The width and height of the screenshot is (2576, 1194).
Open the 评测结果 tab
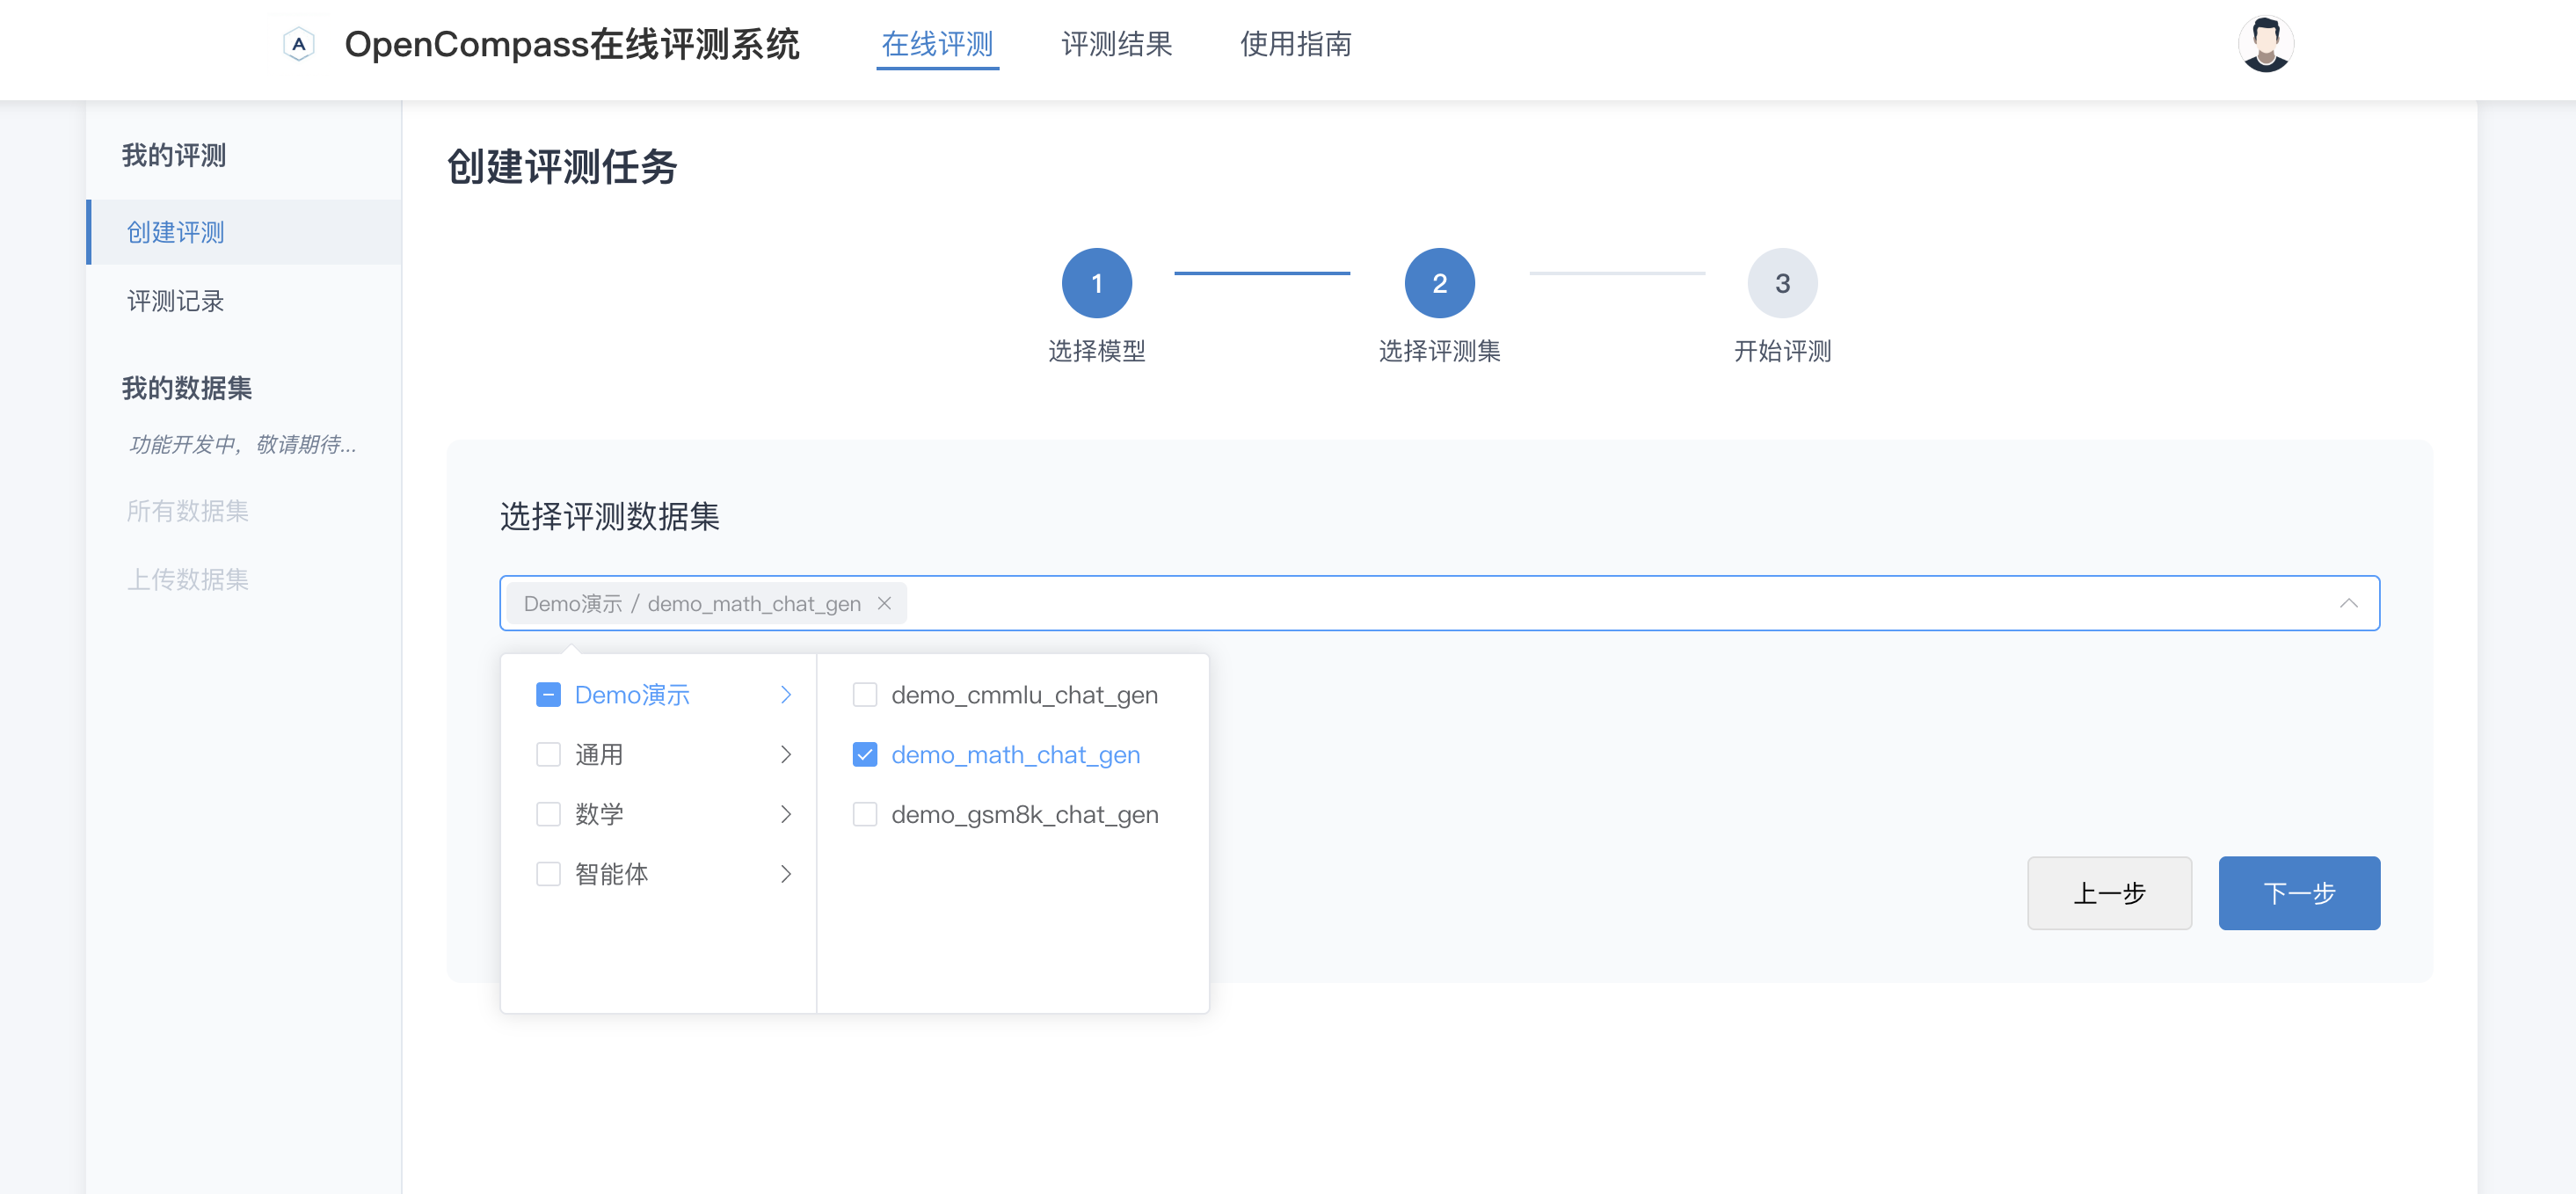pyautogui.click(x=1116, y=44)
